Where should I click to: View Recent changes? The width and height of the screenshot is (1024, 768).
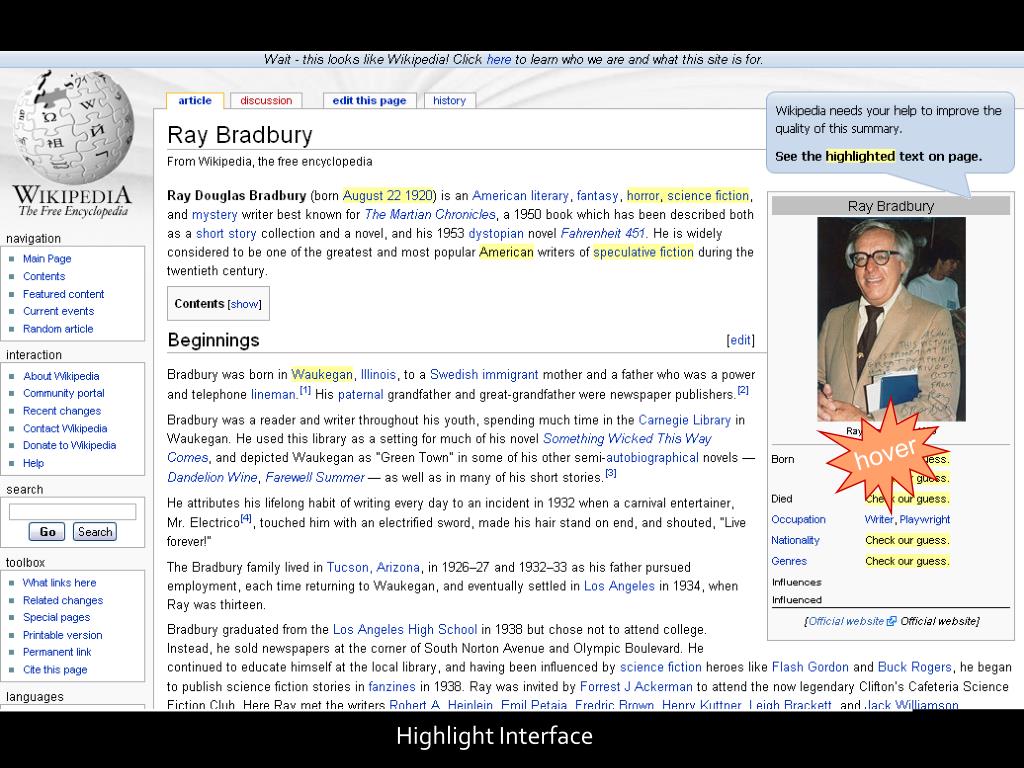(62, 411)
